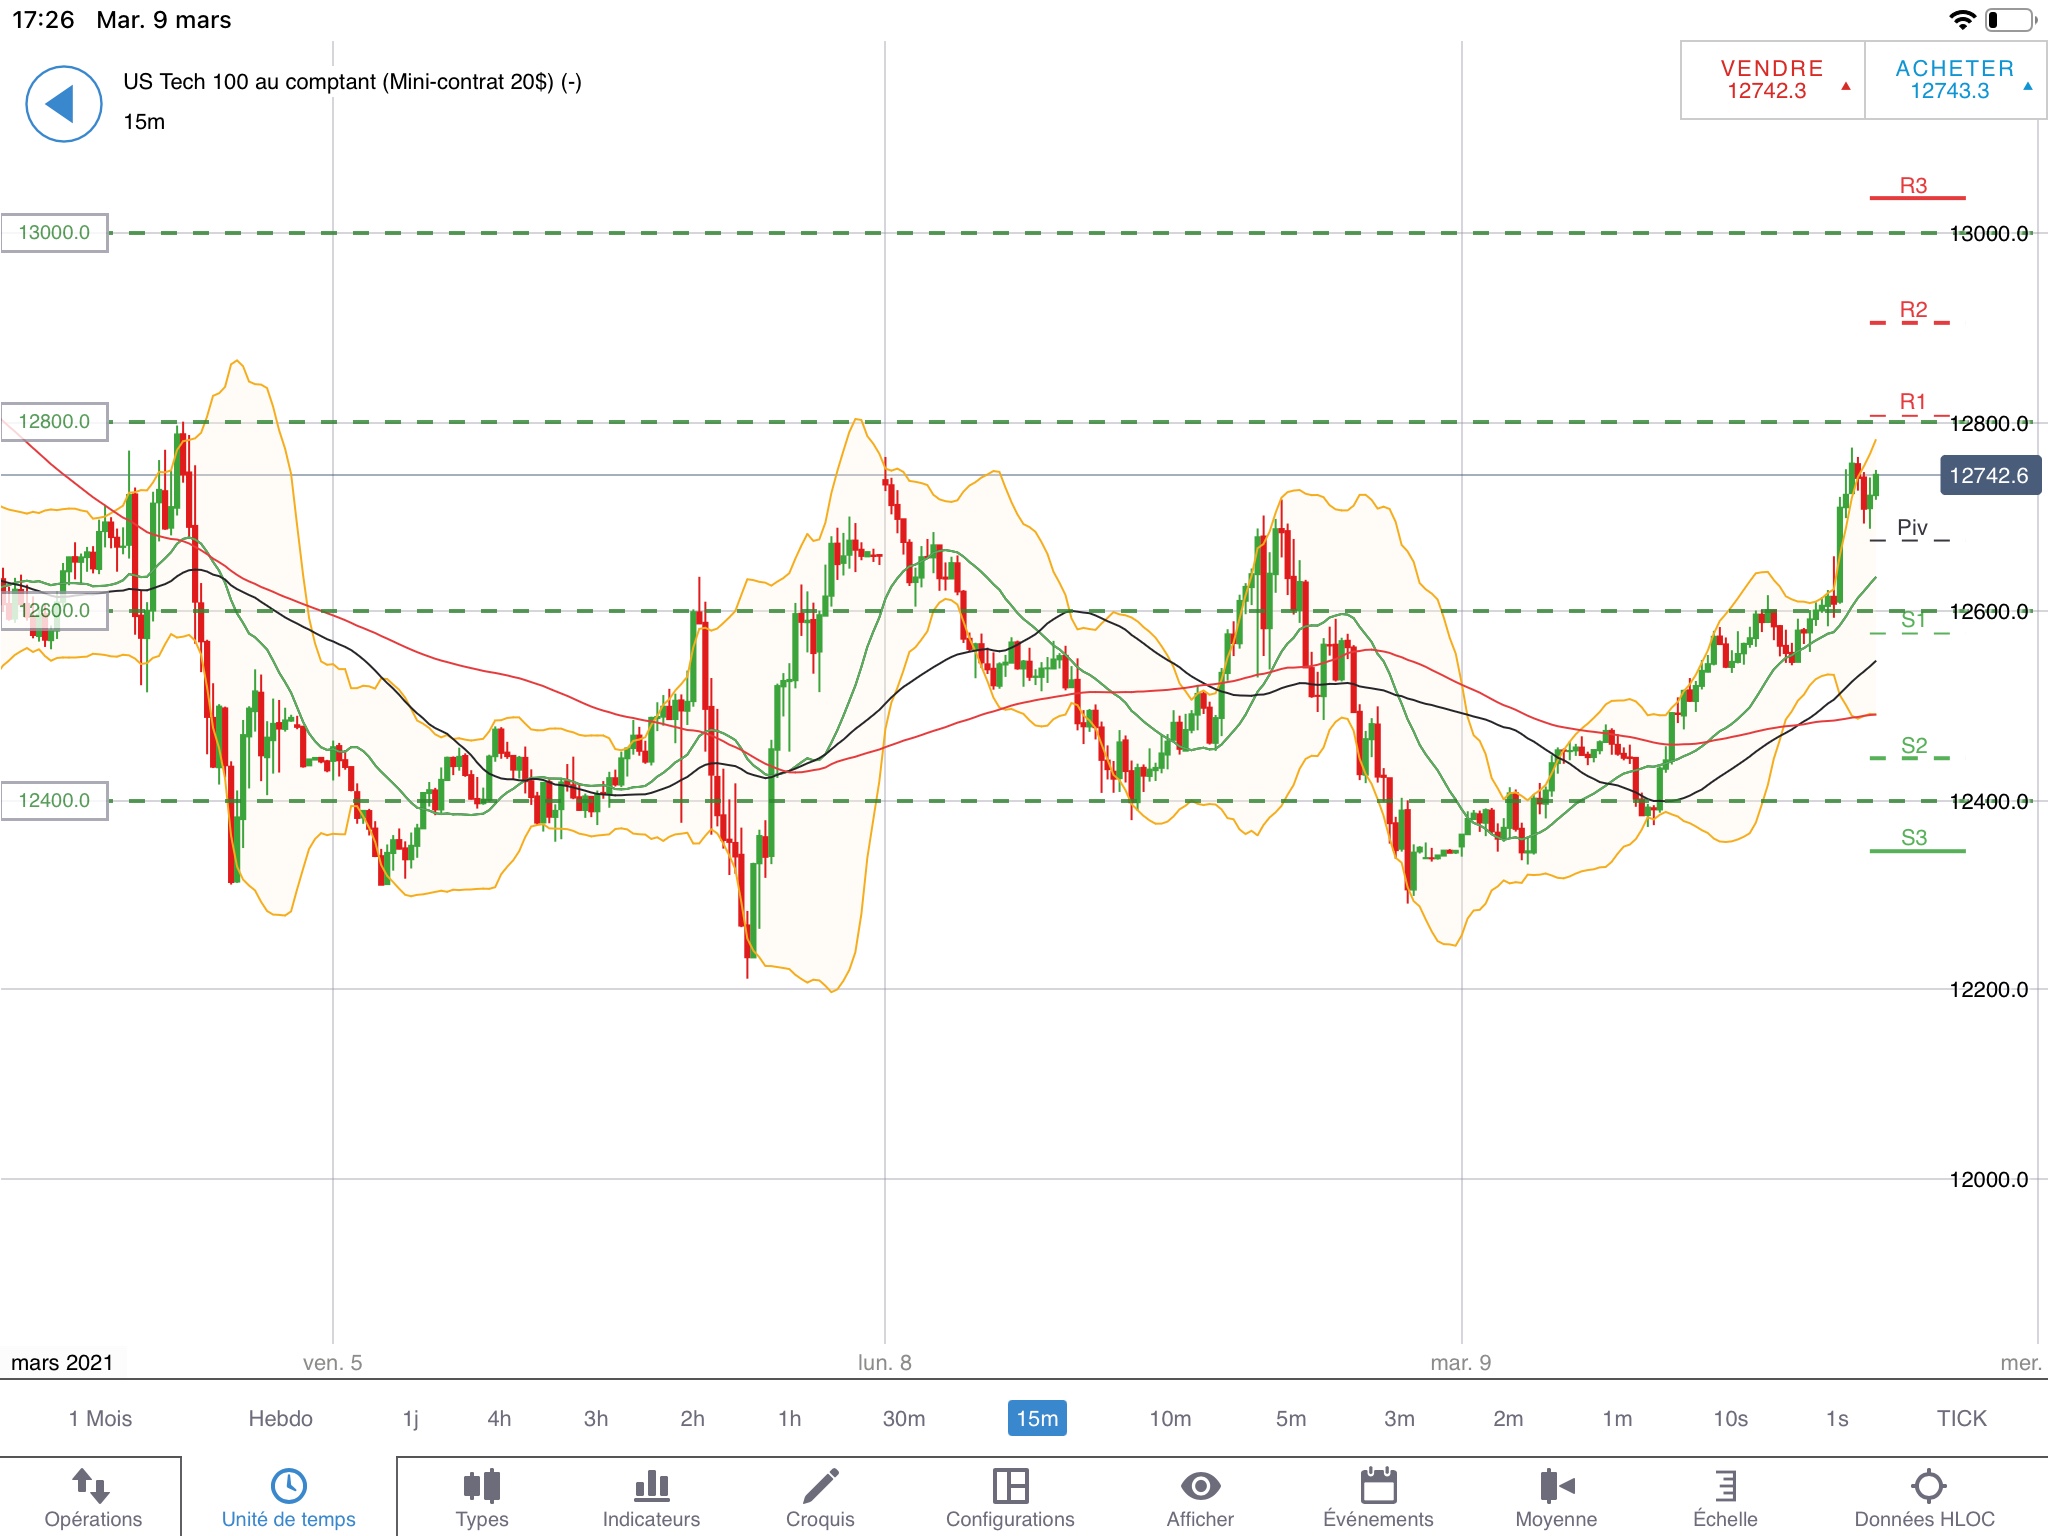This screenshot has width=2048, height=1536.
Task: Select the 13000.0 horizontal level label
Action: tap(55, 233)
